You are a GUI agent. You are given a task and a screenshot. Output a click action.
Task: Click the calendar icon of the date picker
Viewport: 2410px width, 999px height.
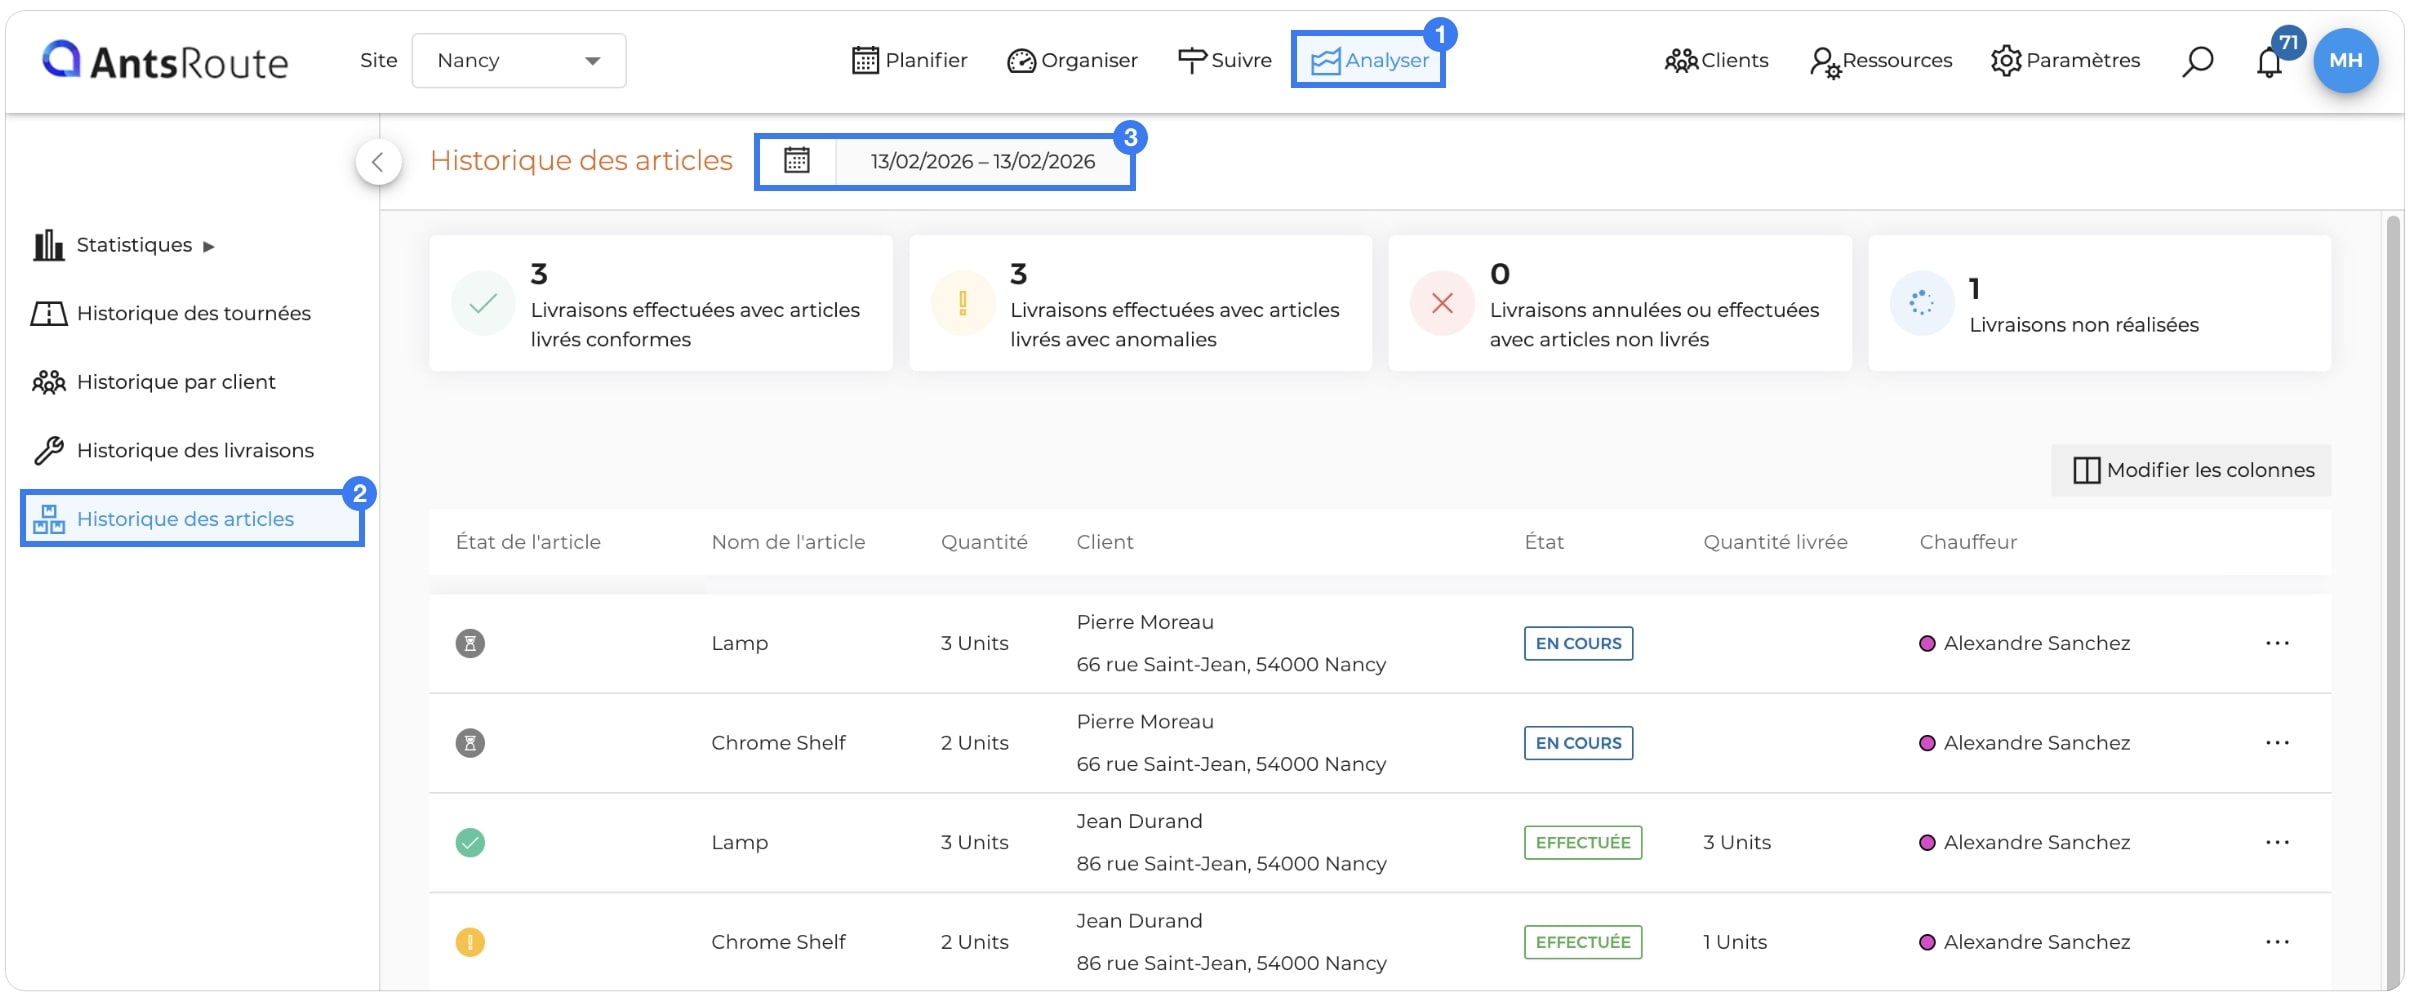tap(797, 161)
